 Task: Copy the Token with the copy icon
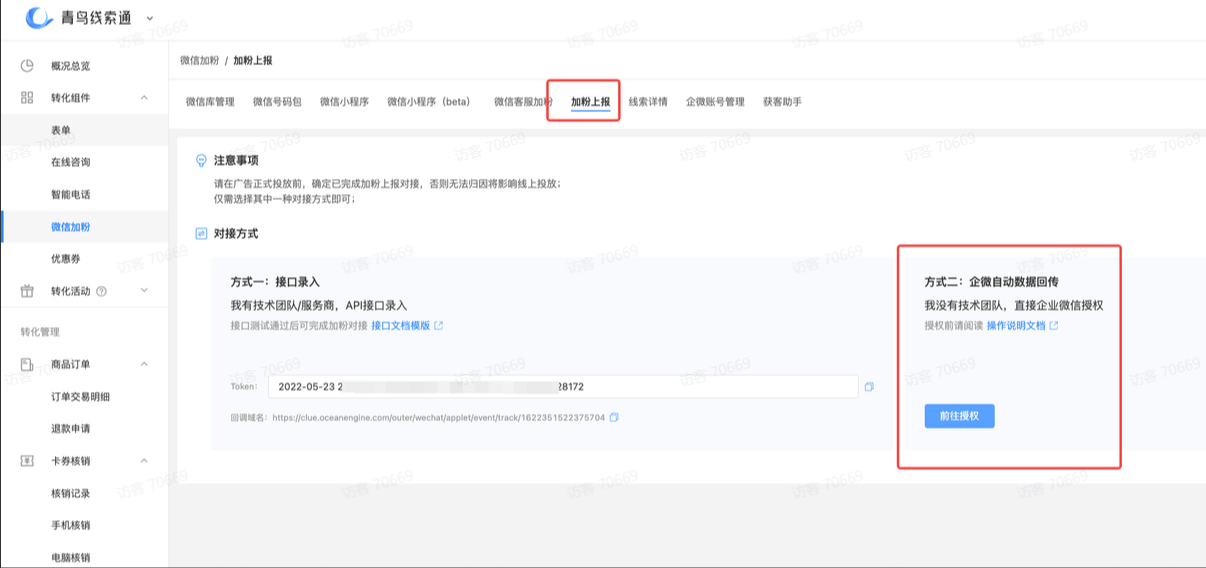pyautogui.click(x=869, y=387)
